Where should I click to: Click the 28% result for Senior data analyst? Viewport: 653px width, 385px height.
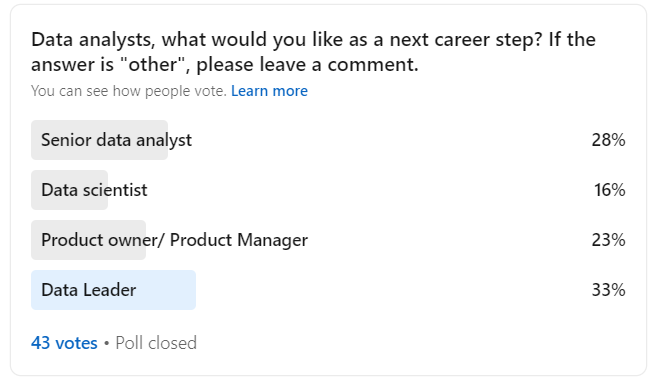tap(608, 140)
